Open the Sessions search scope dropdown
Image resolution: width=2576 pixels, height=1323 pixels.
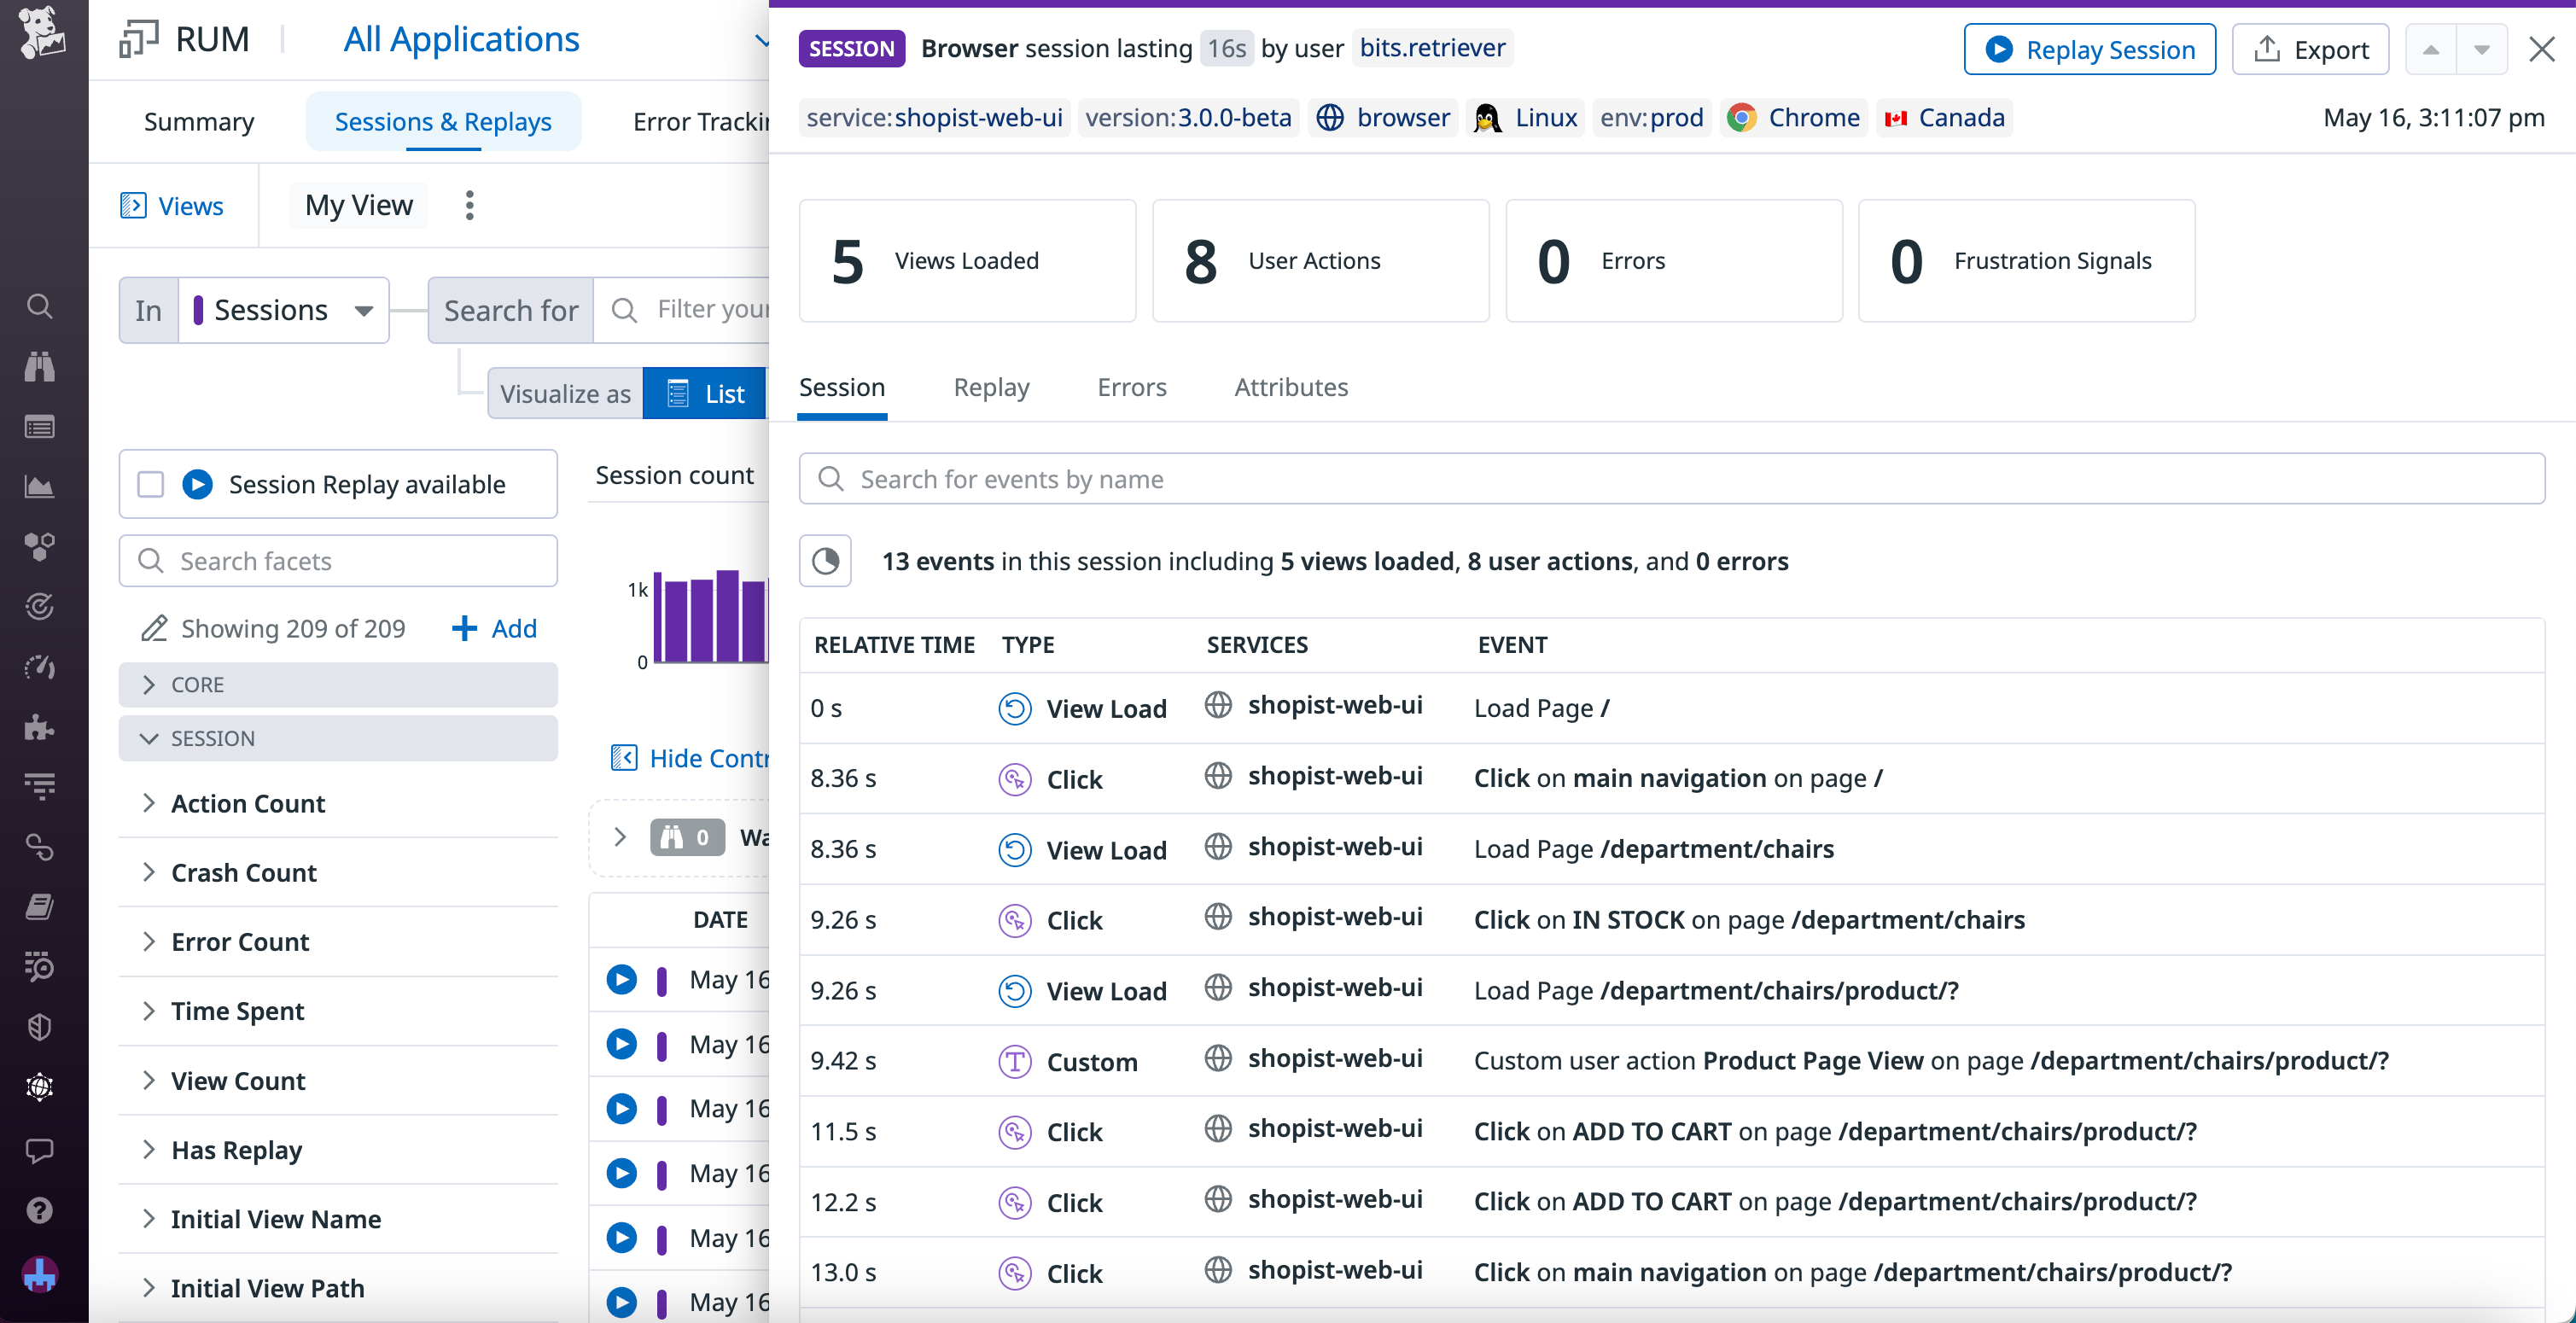pos(283,310)
